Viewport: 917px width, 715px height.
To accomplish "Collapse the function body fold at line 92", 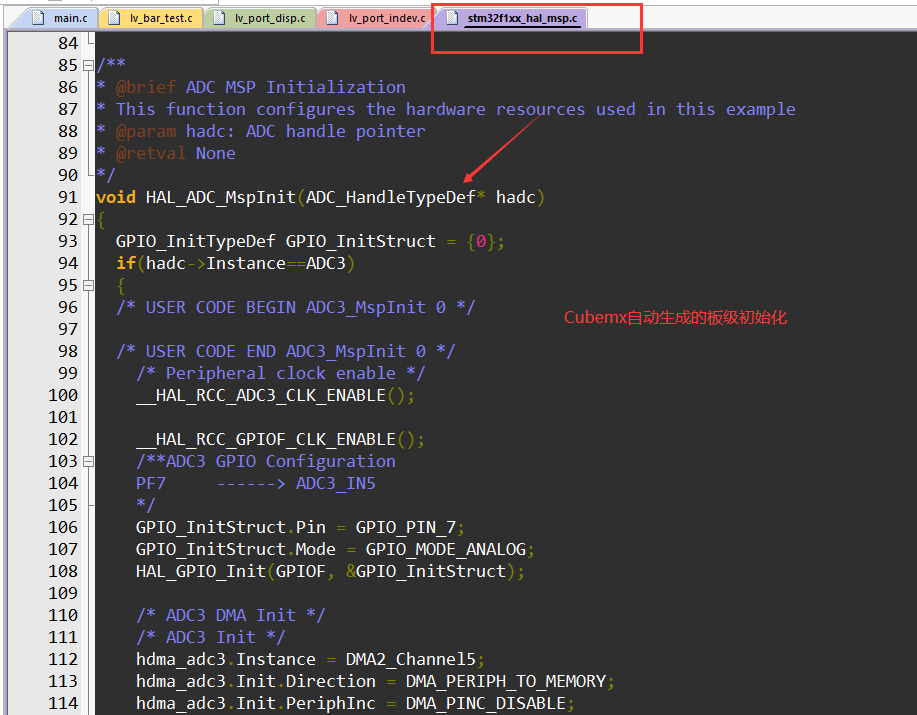I will 88,218.
